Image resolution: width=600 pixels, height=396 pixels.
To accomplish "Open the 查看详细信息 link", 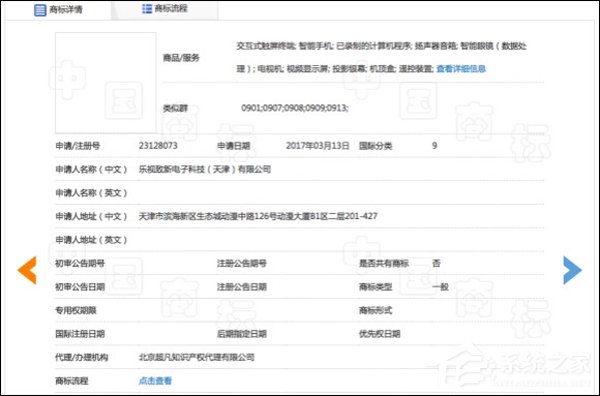I will click(461, 69).
